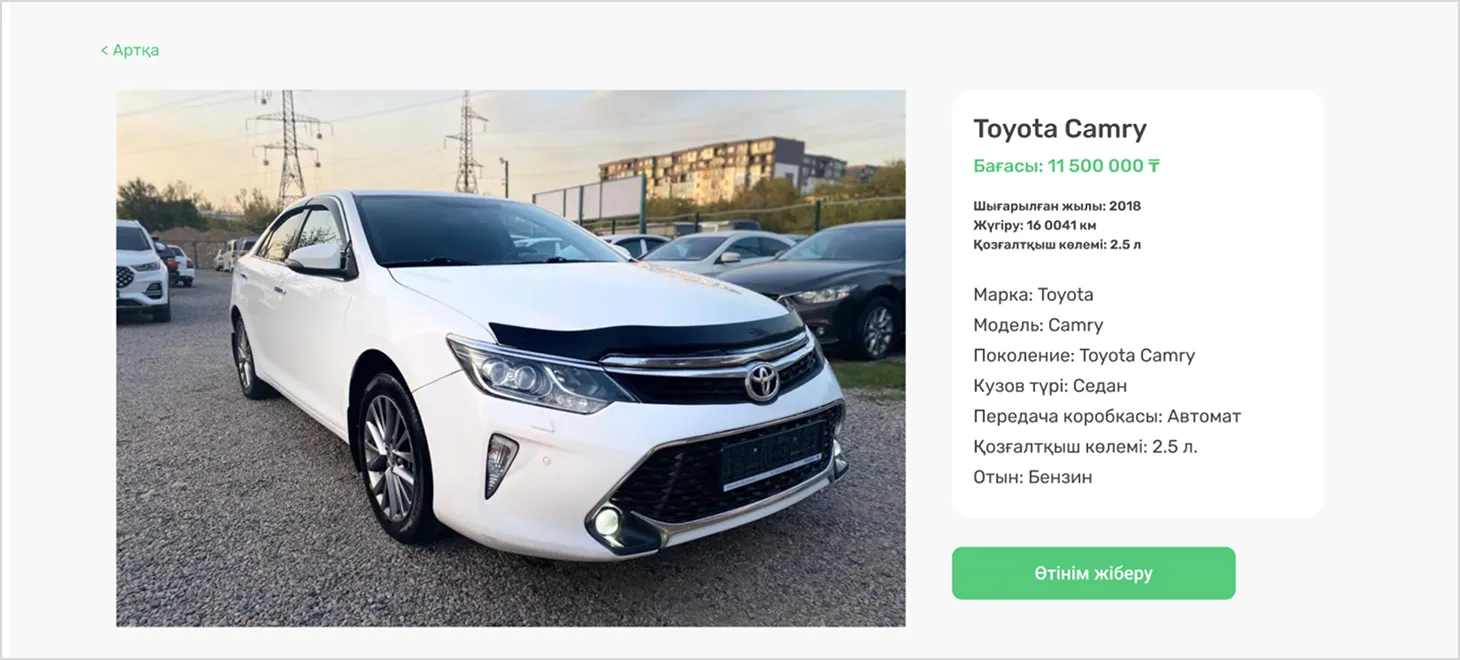Image resolution: width=1460 pixels, height=660 pixels.
Task: Select the Модель: Camry row
Action: tap(1038, 325)
